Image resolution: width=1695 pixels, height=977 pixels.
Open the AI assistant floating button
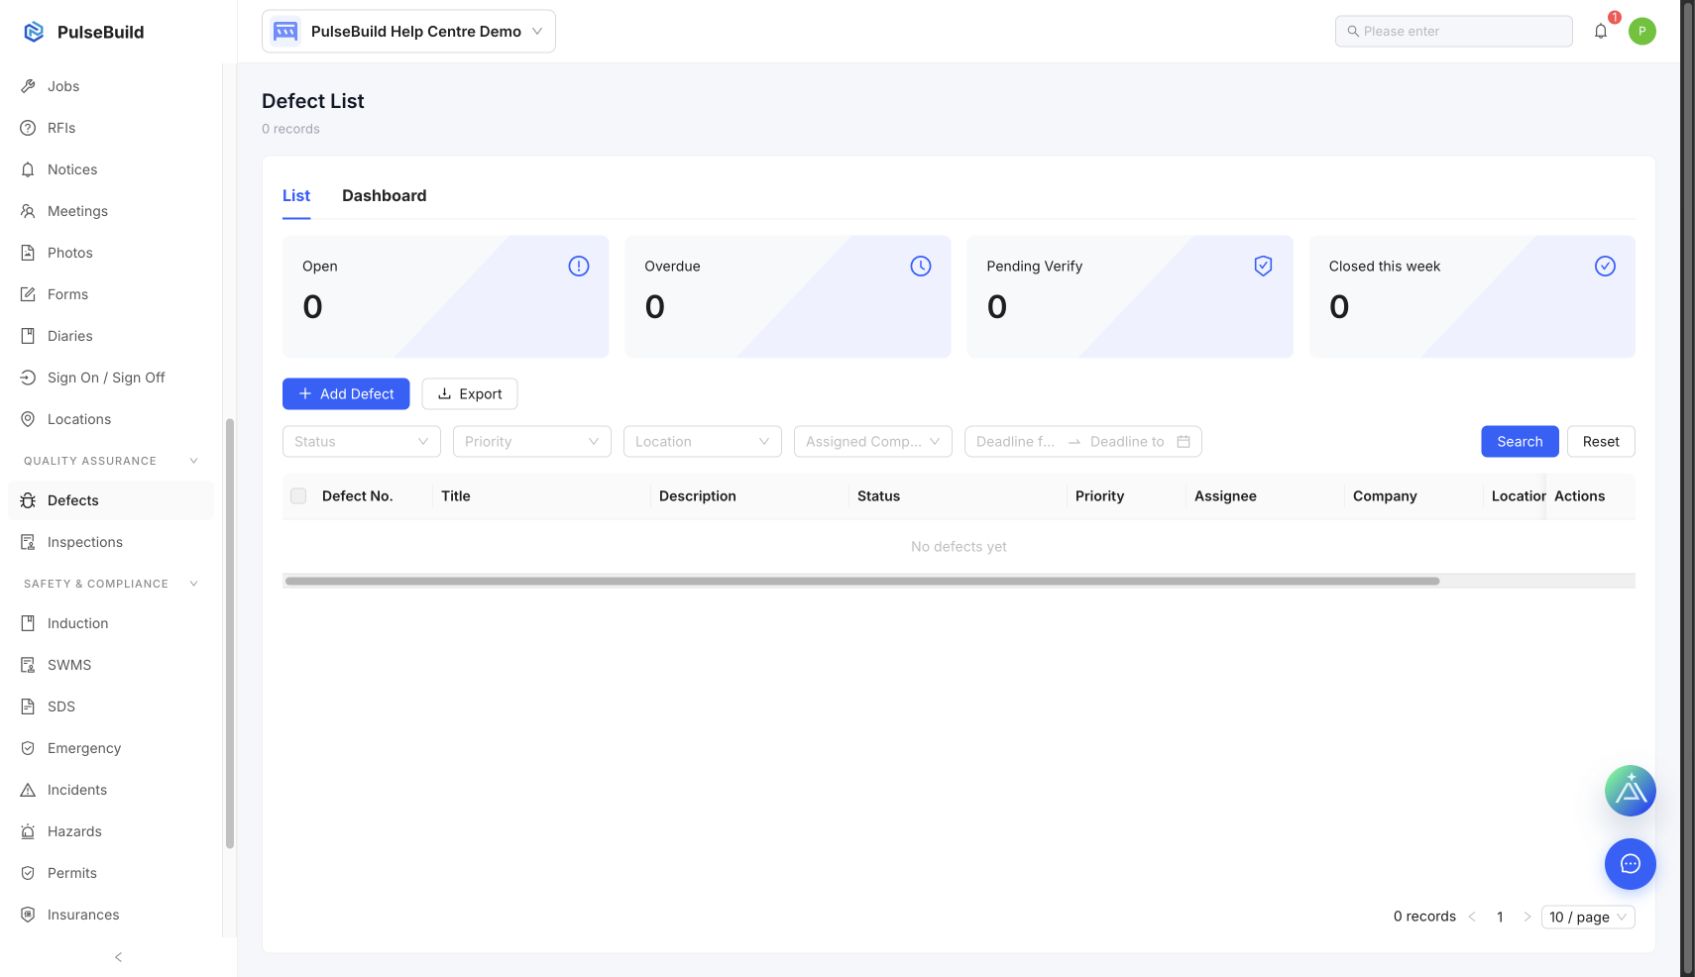1630,791
